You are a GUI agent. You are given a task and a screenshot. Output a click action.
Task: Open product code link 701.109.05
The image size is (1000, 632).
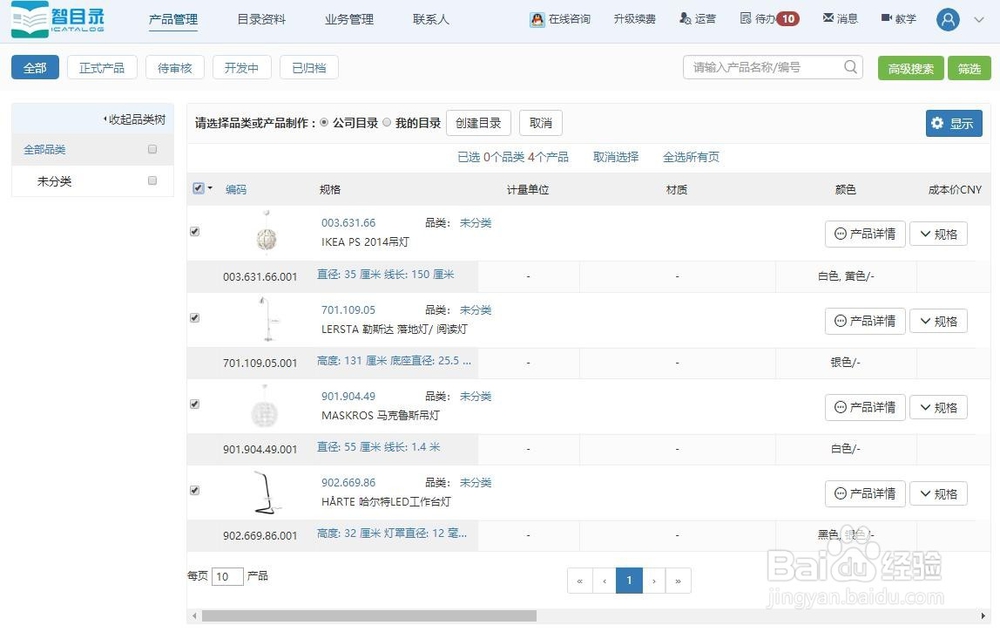click(x=348, y=310)
